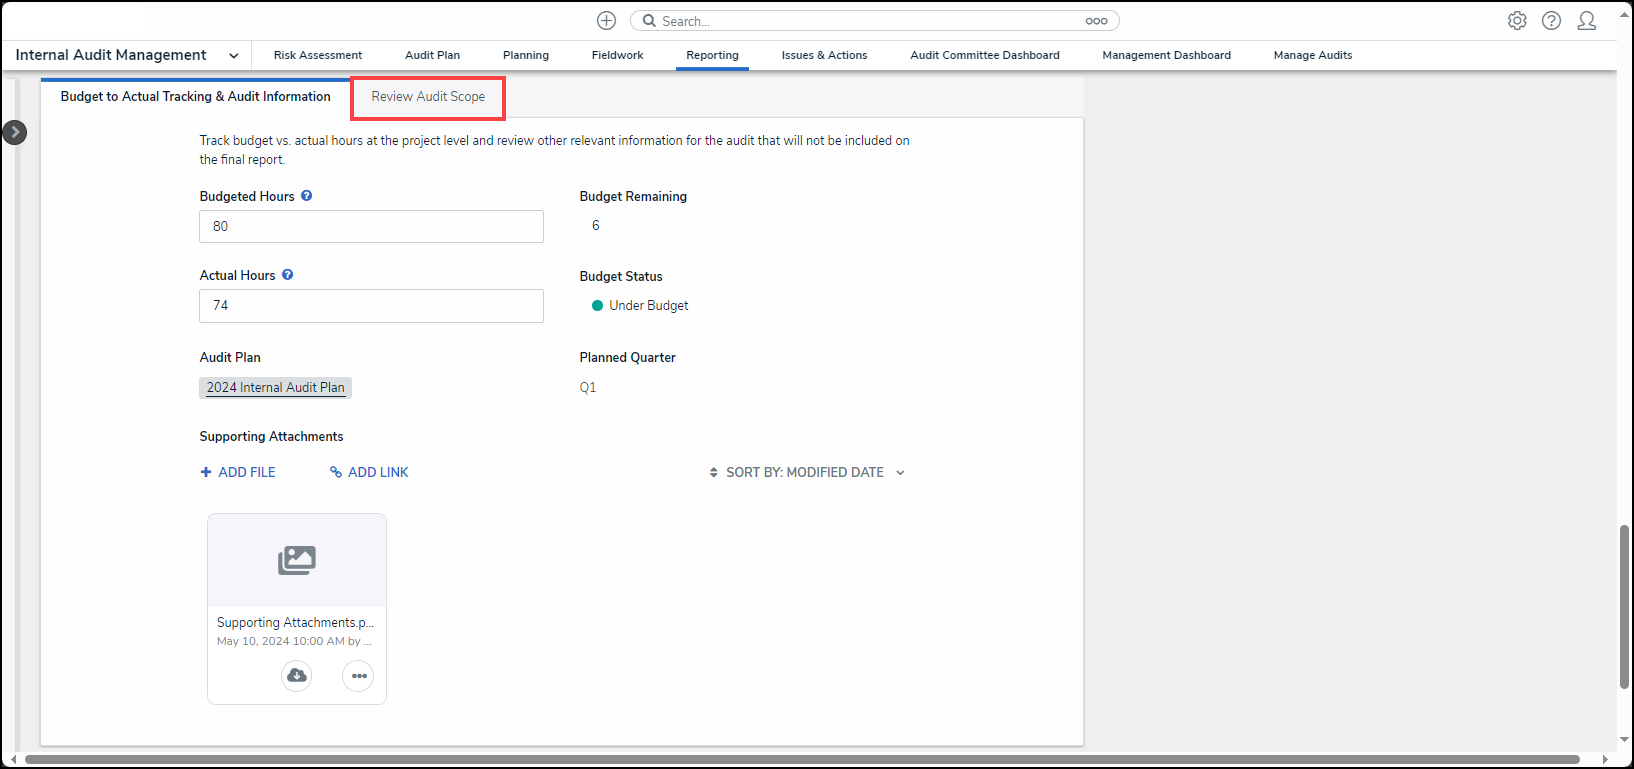The image size is (1634, 769).
Task: Show Budgeted Hours help tooltip icon
Action: point(307,196)
